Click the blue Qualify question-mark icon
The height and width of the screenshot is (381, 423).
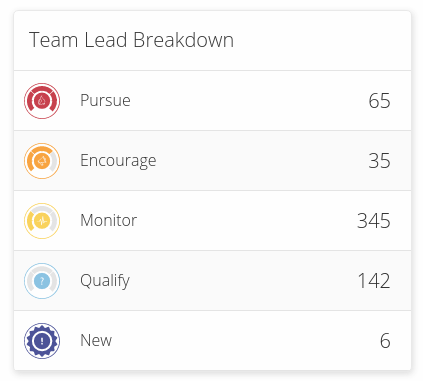pyautogui.click(x=42, y=281)
